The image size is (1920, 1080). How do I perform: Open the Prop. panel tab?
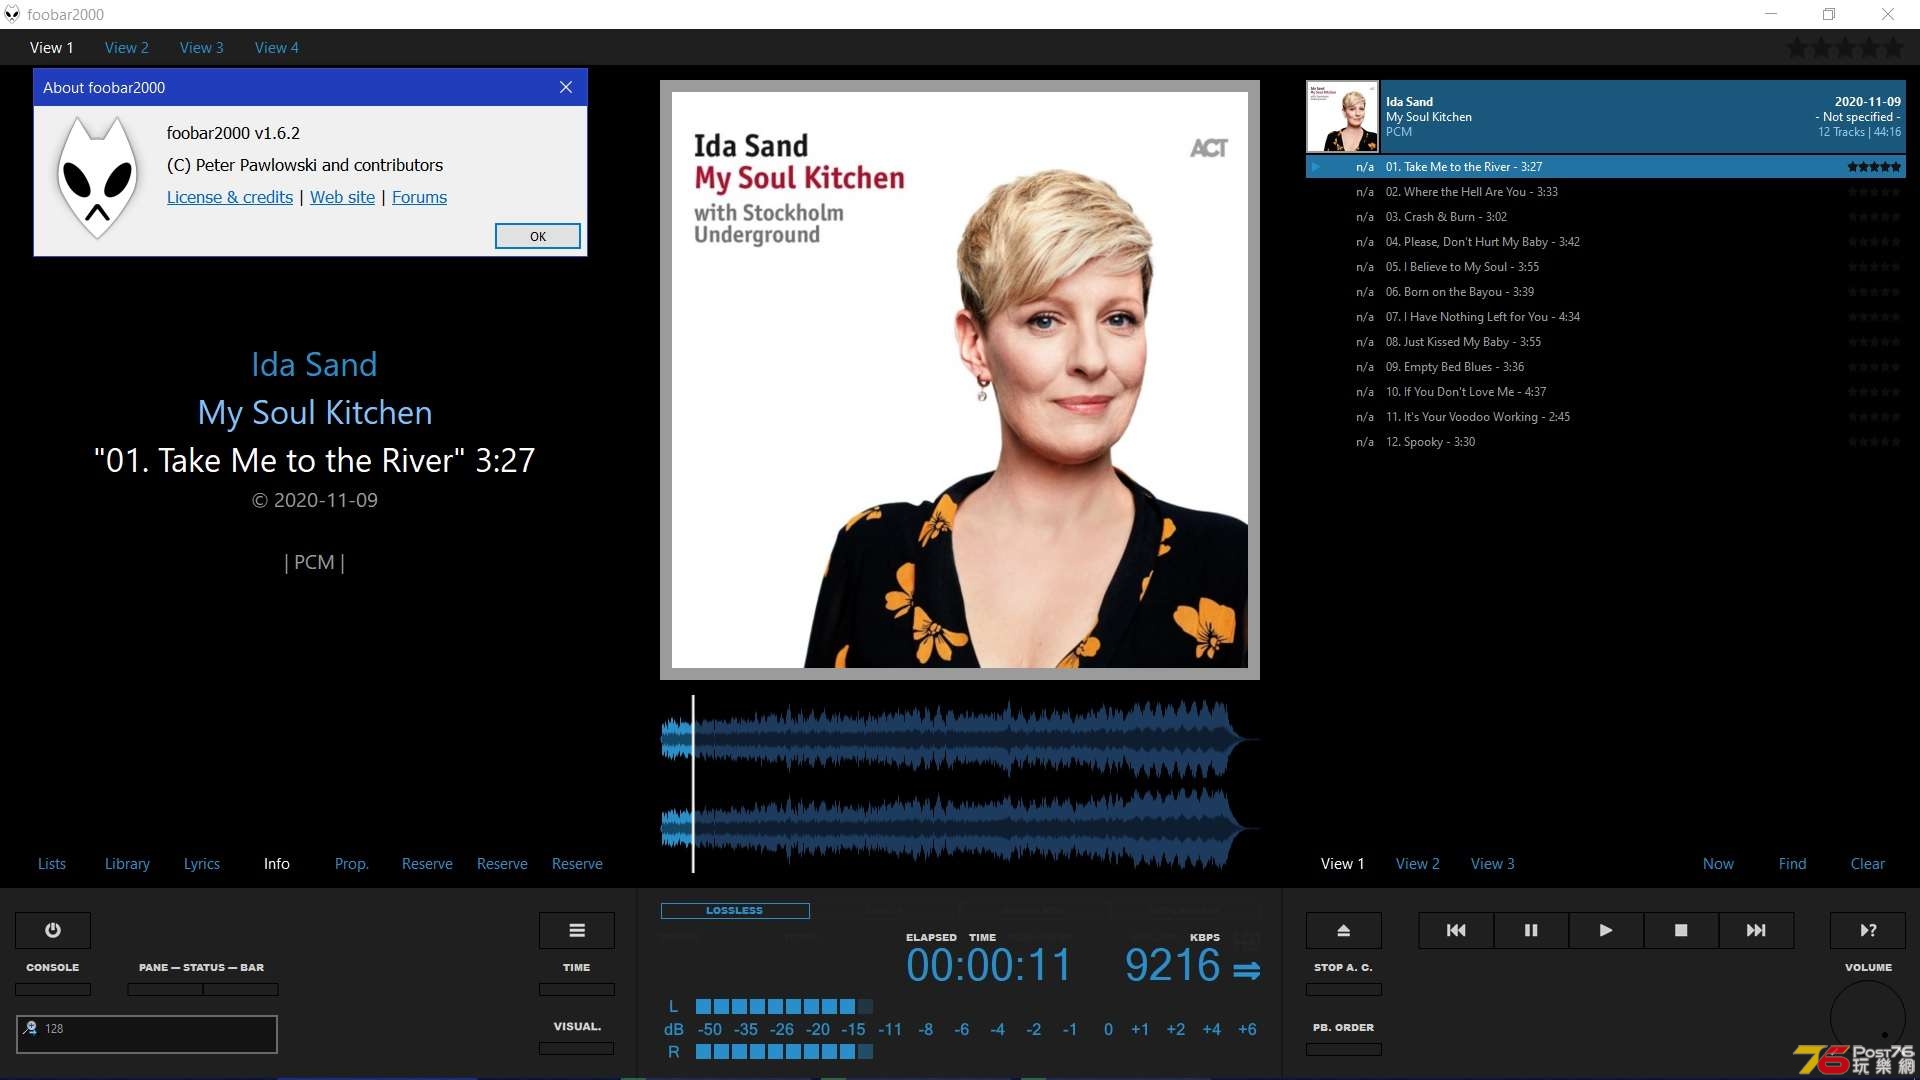(x=352, y=863)
